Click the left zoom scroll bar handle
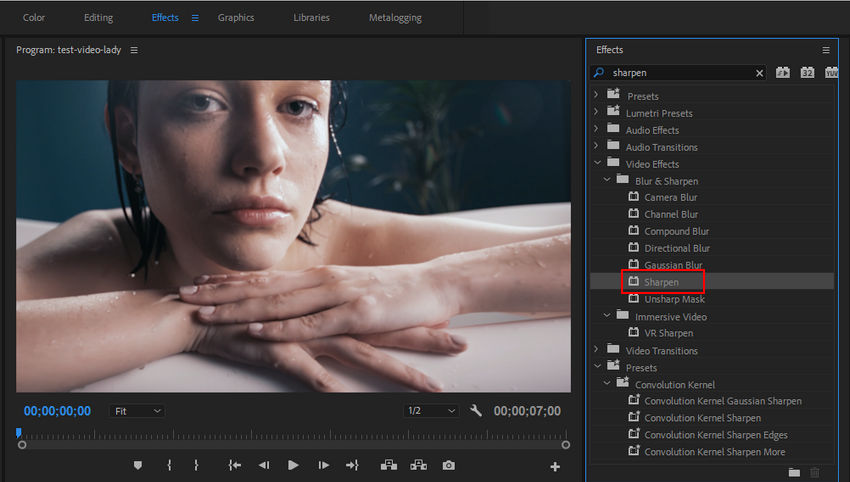Image resolution: width=850 pixels, height=482 pixels. (22, 445)
